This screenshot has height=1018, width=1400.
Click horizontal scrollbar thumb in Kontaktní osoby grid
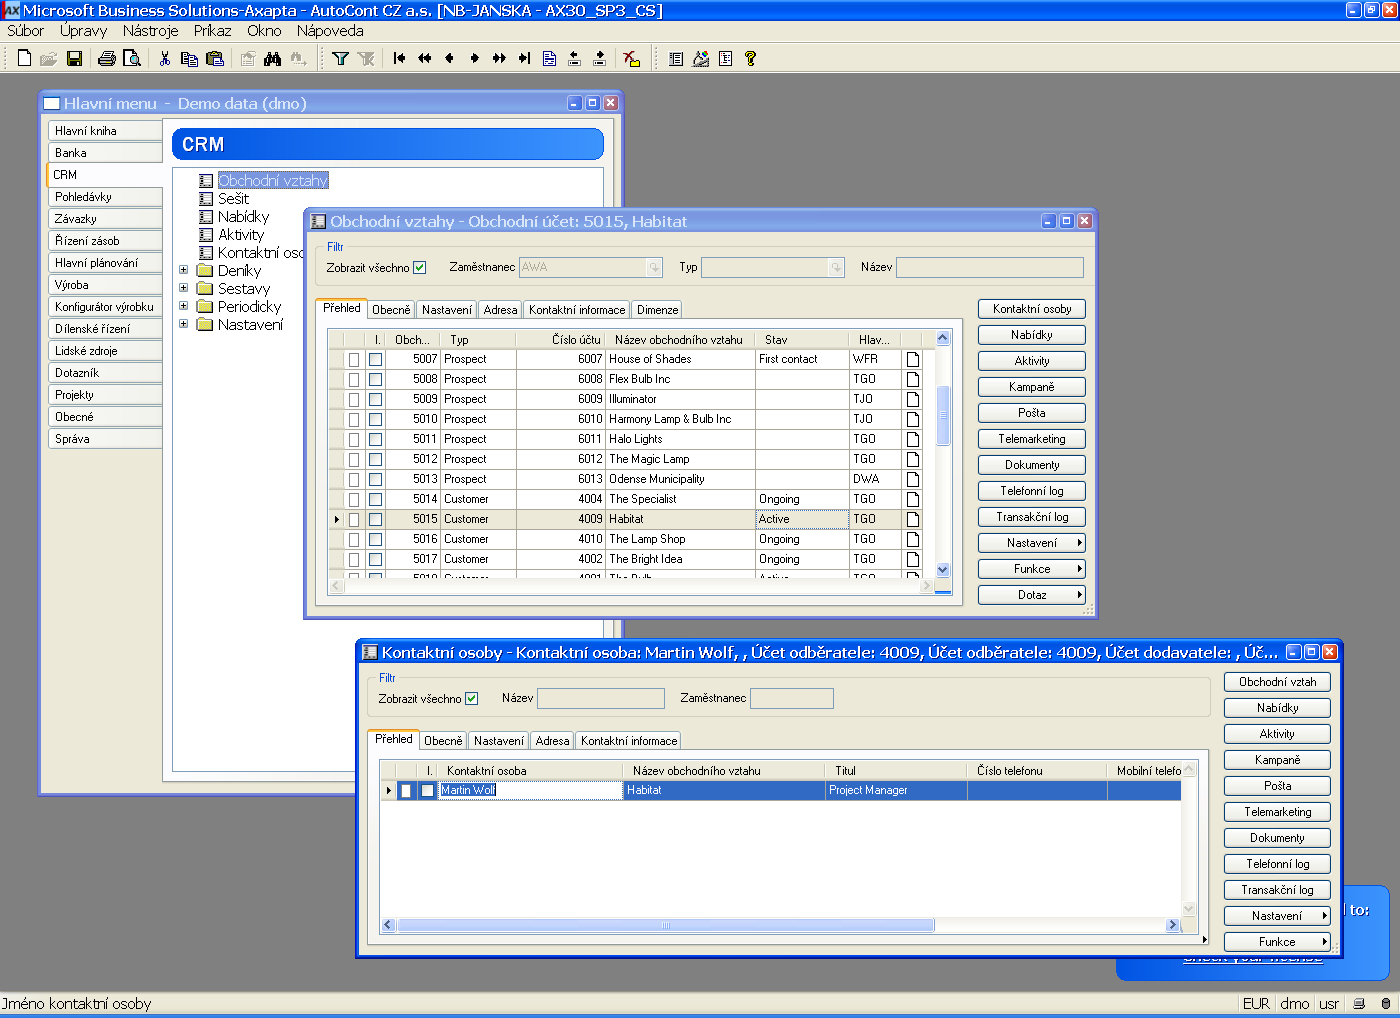pos(665,925)
